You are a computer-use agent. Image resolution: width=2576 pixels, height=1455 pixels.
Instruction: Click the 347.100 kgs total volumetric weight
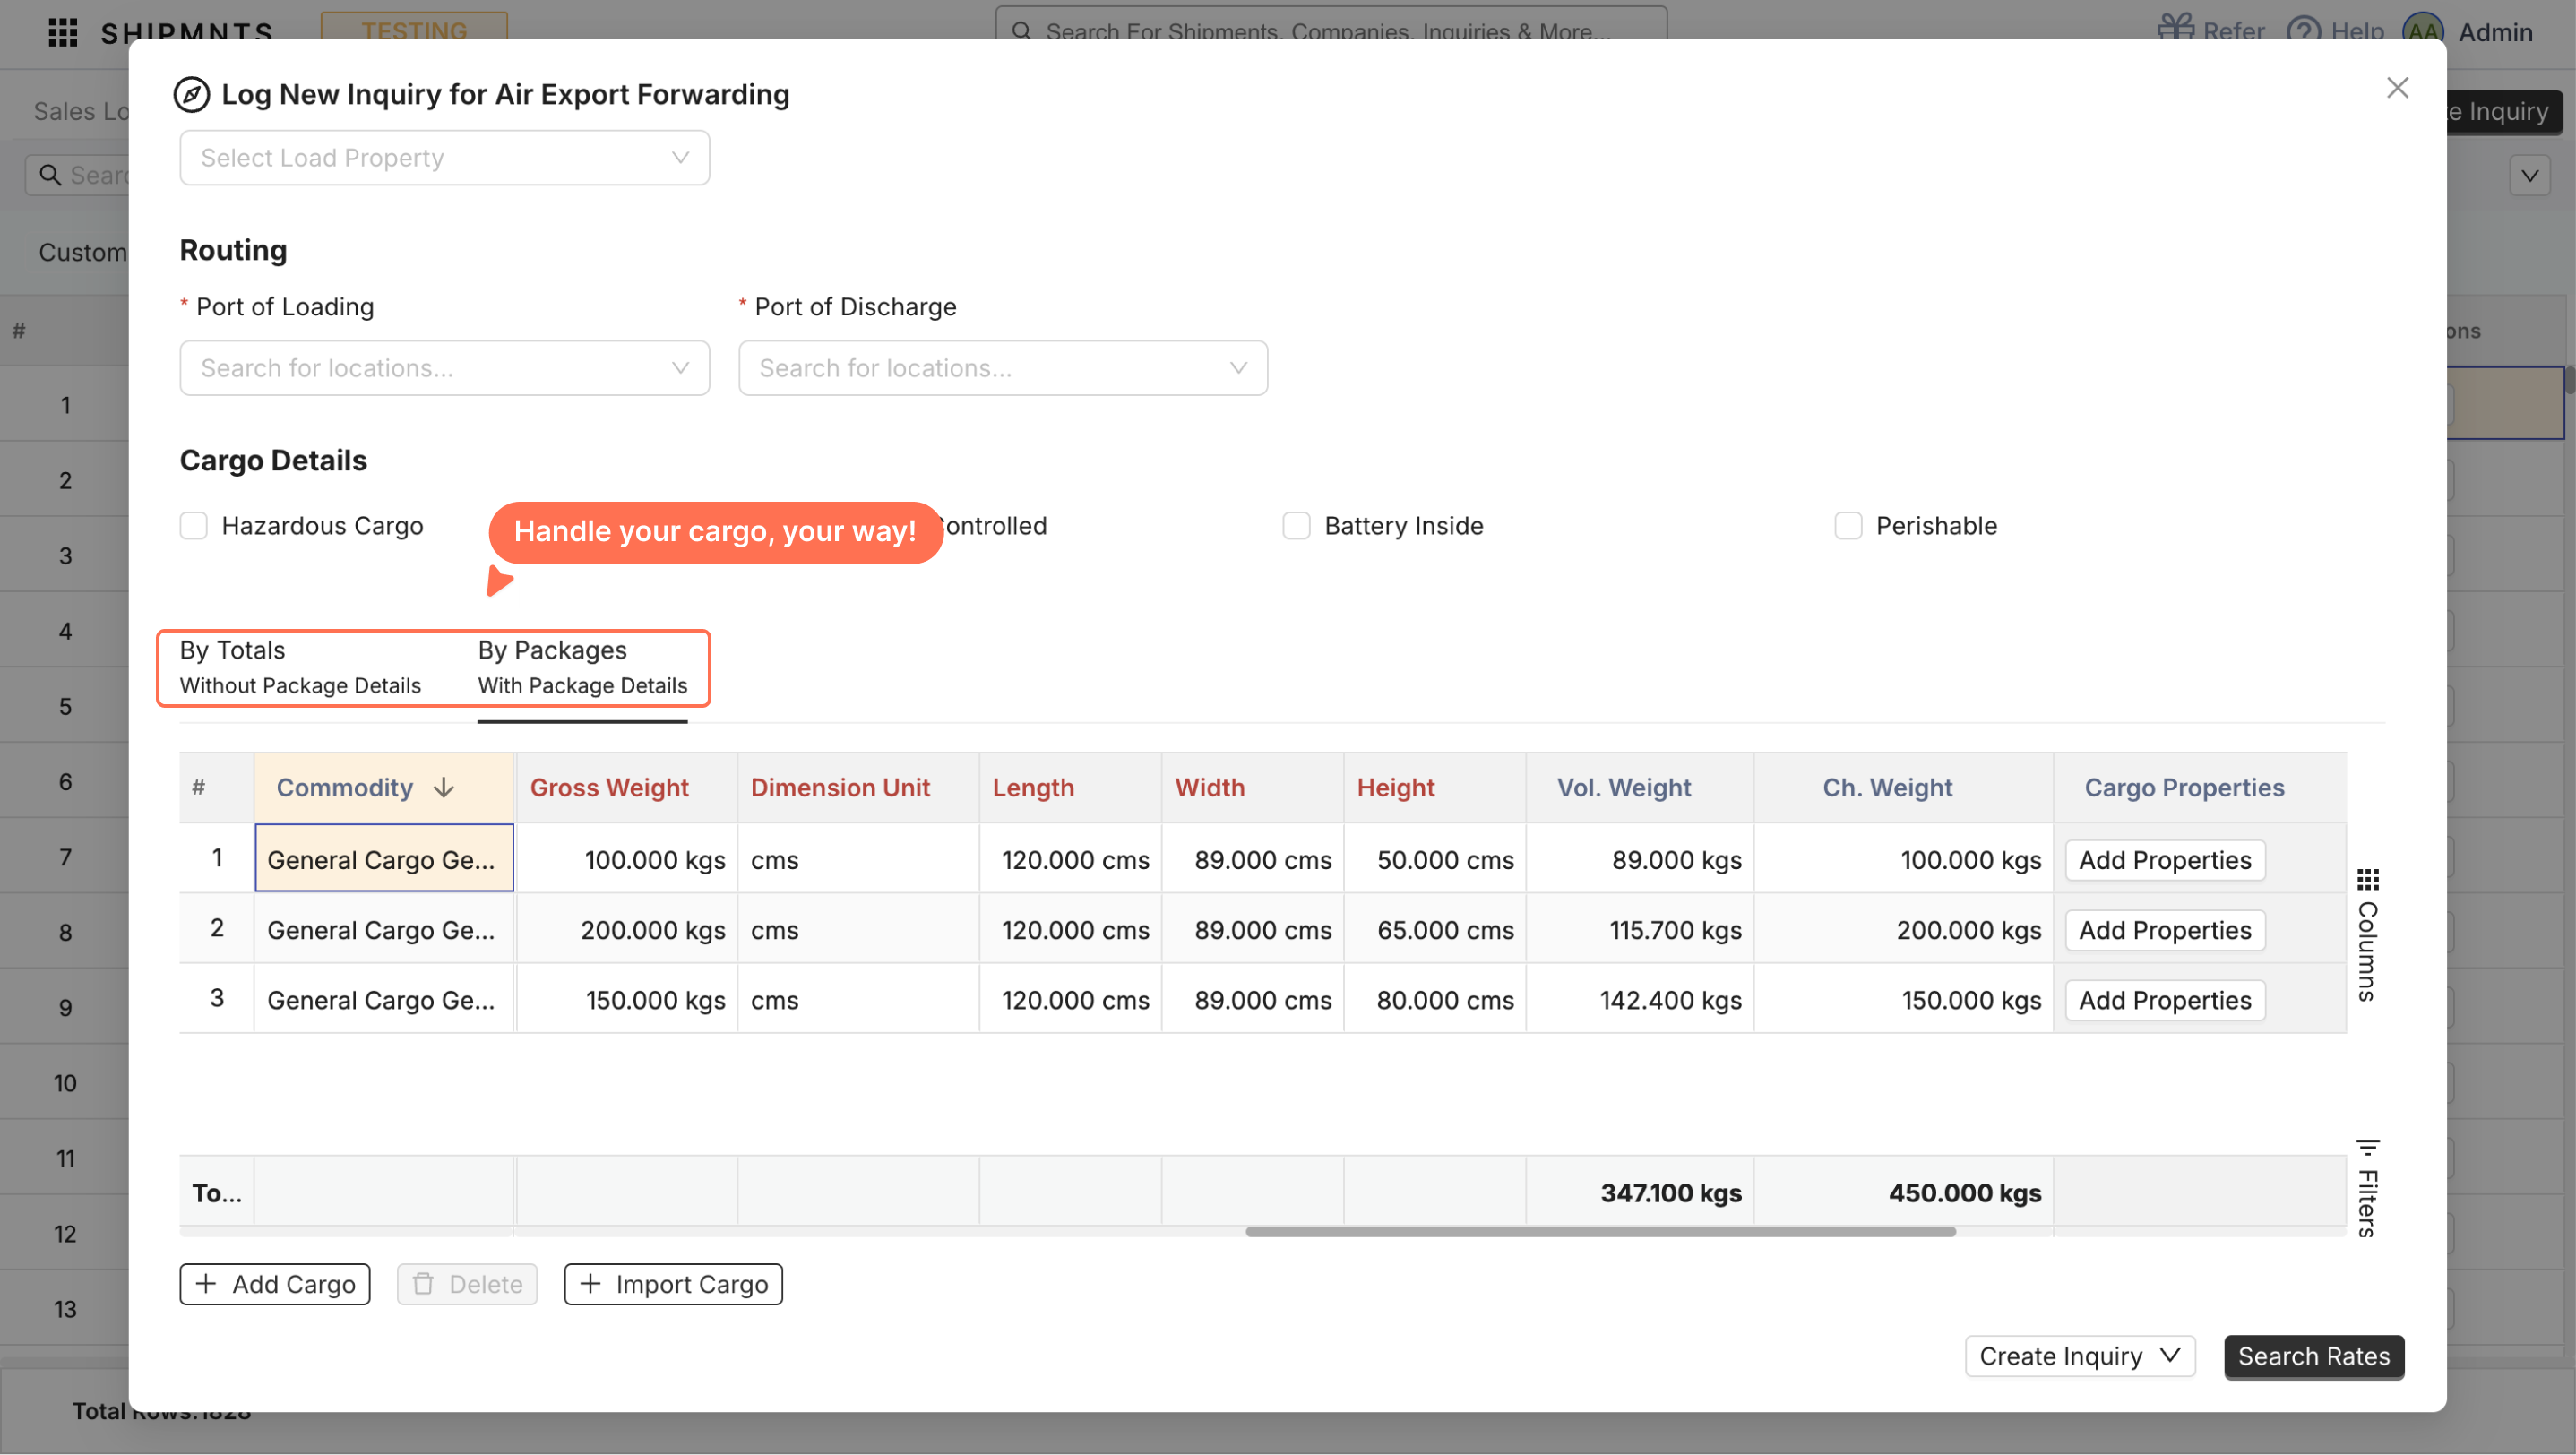coord(1639,1192)
